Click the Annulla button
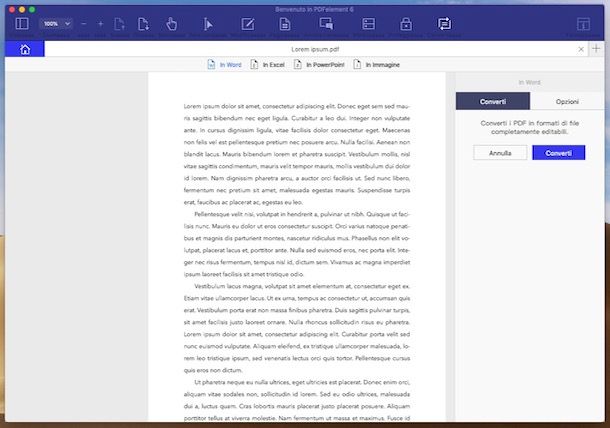The height and width of the screenshot is (428, 610). click(500, 153)
